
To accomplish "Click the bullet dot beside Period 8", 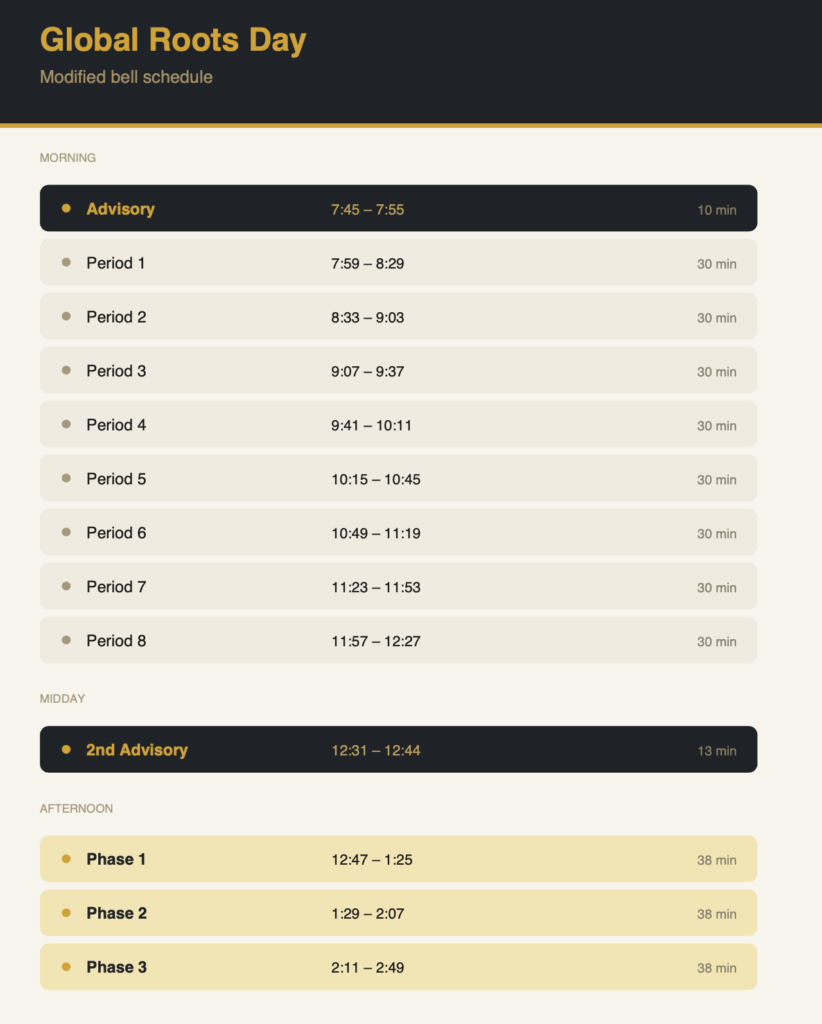I will coord(66,640).
